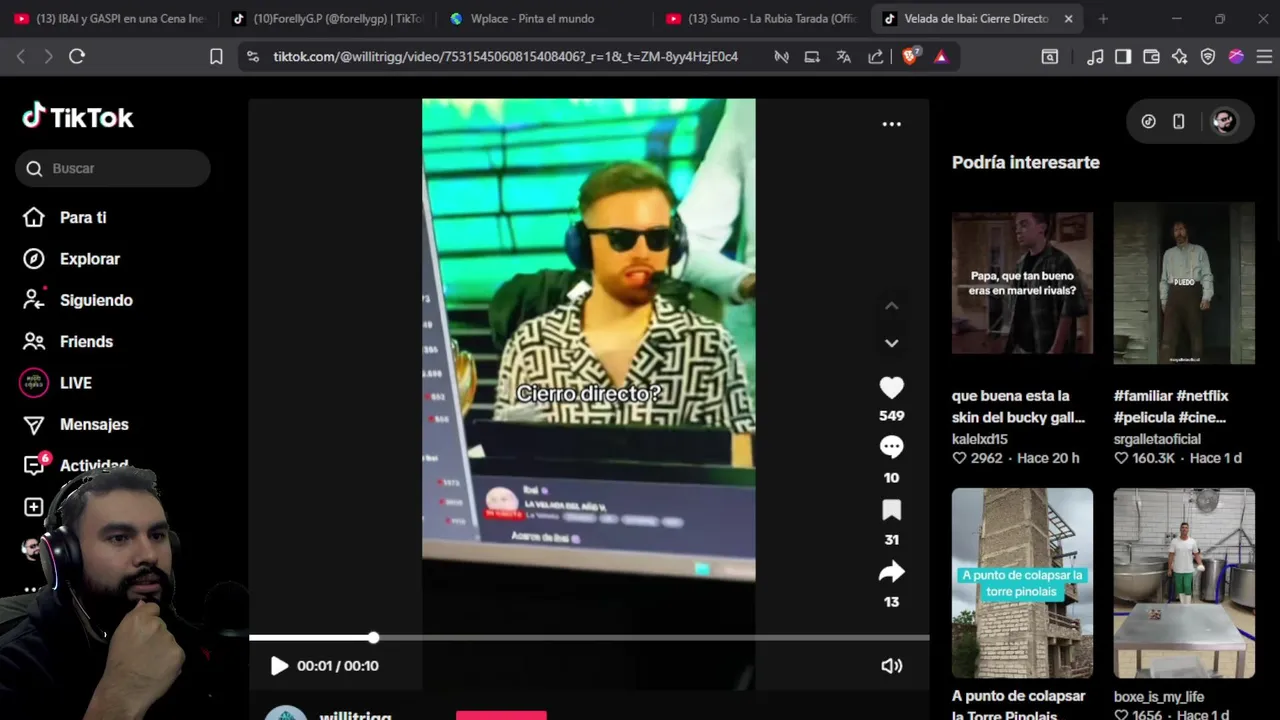Click the translate page icon

[x=843, y=57]
